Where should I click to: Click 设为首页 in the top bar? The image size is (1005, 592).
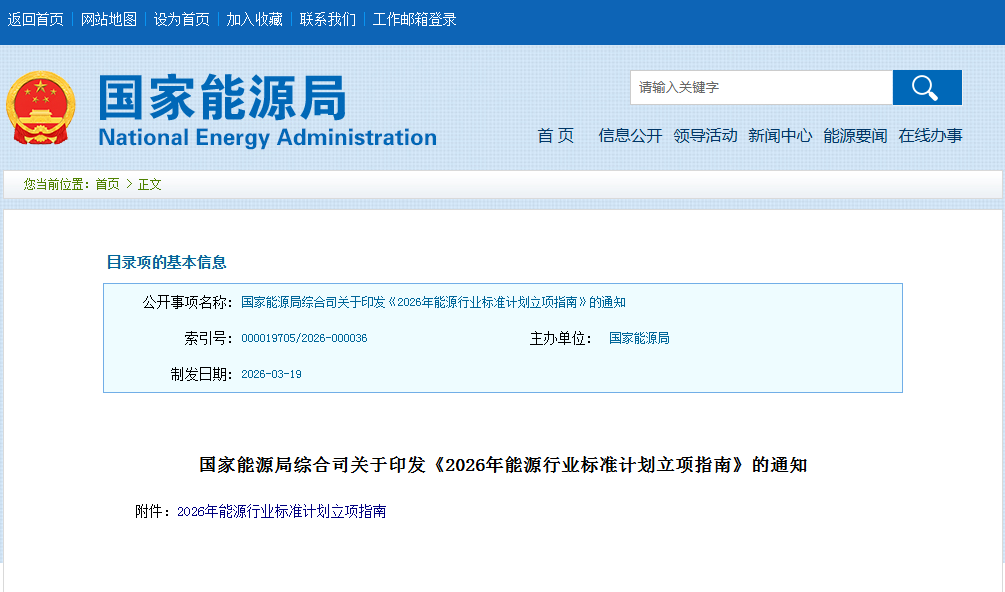tap(181, 20)
